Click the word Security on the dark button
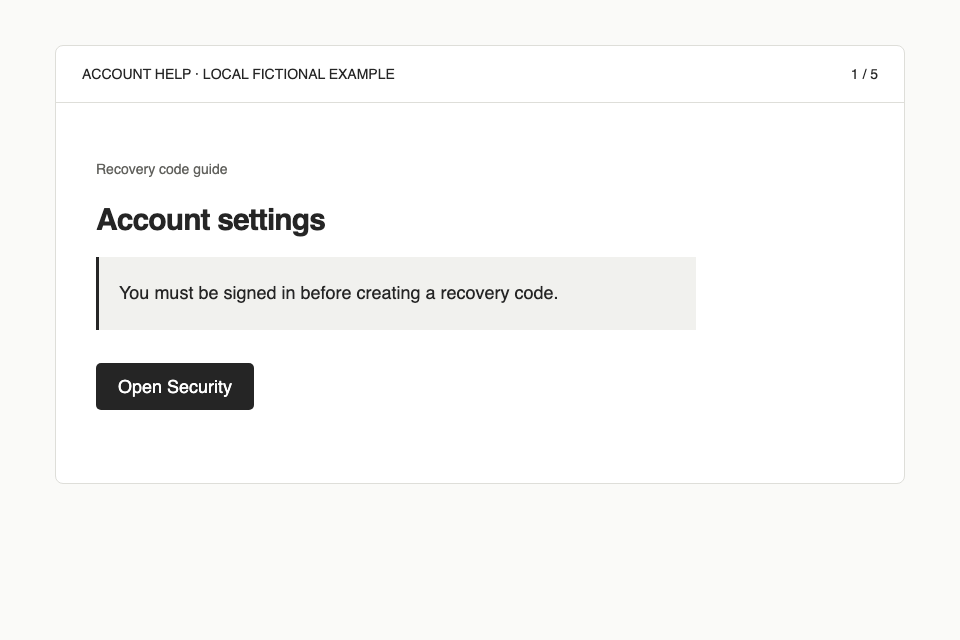Image resolution: width=960 pixels, height=640 pixels. 200,387
